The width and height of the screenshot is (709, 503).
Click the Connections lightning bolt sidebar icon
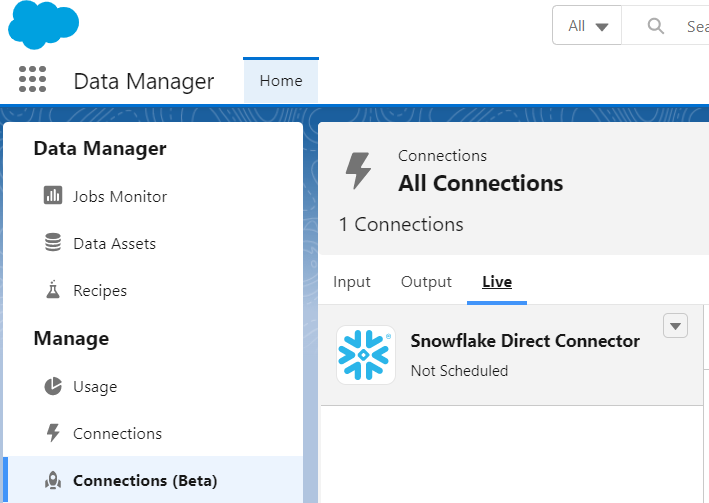pyautogui.click(x=53, y=433)
